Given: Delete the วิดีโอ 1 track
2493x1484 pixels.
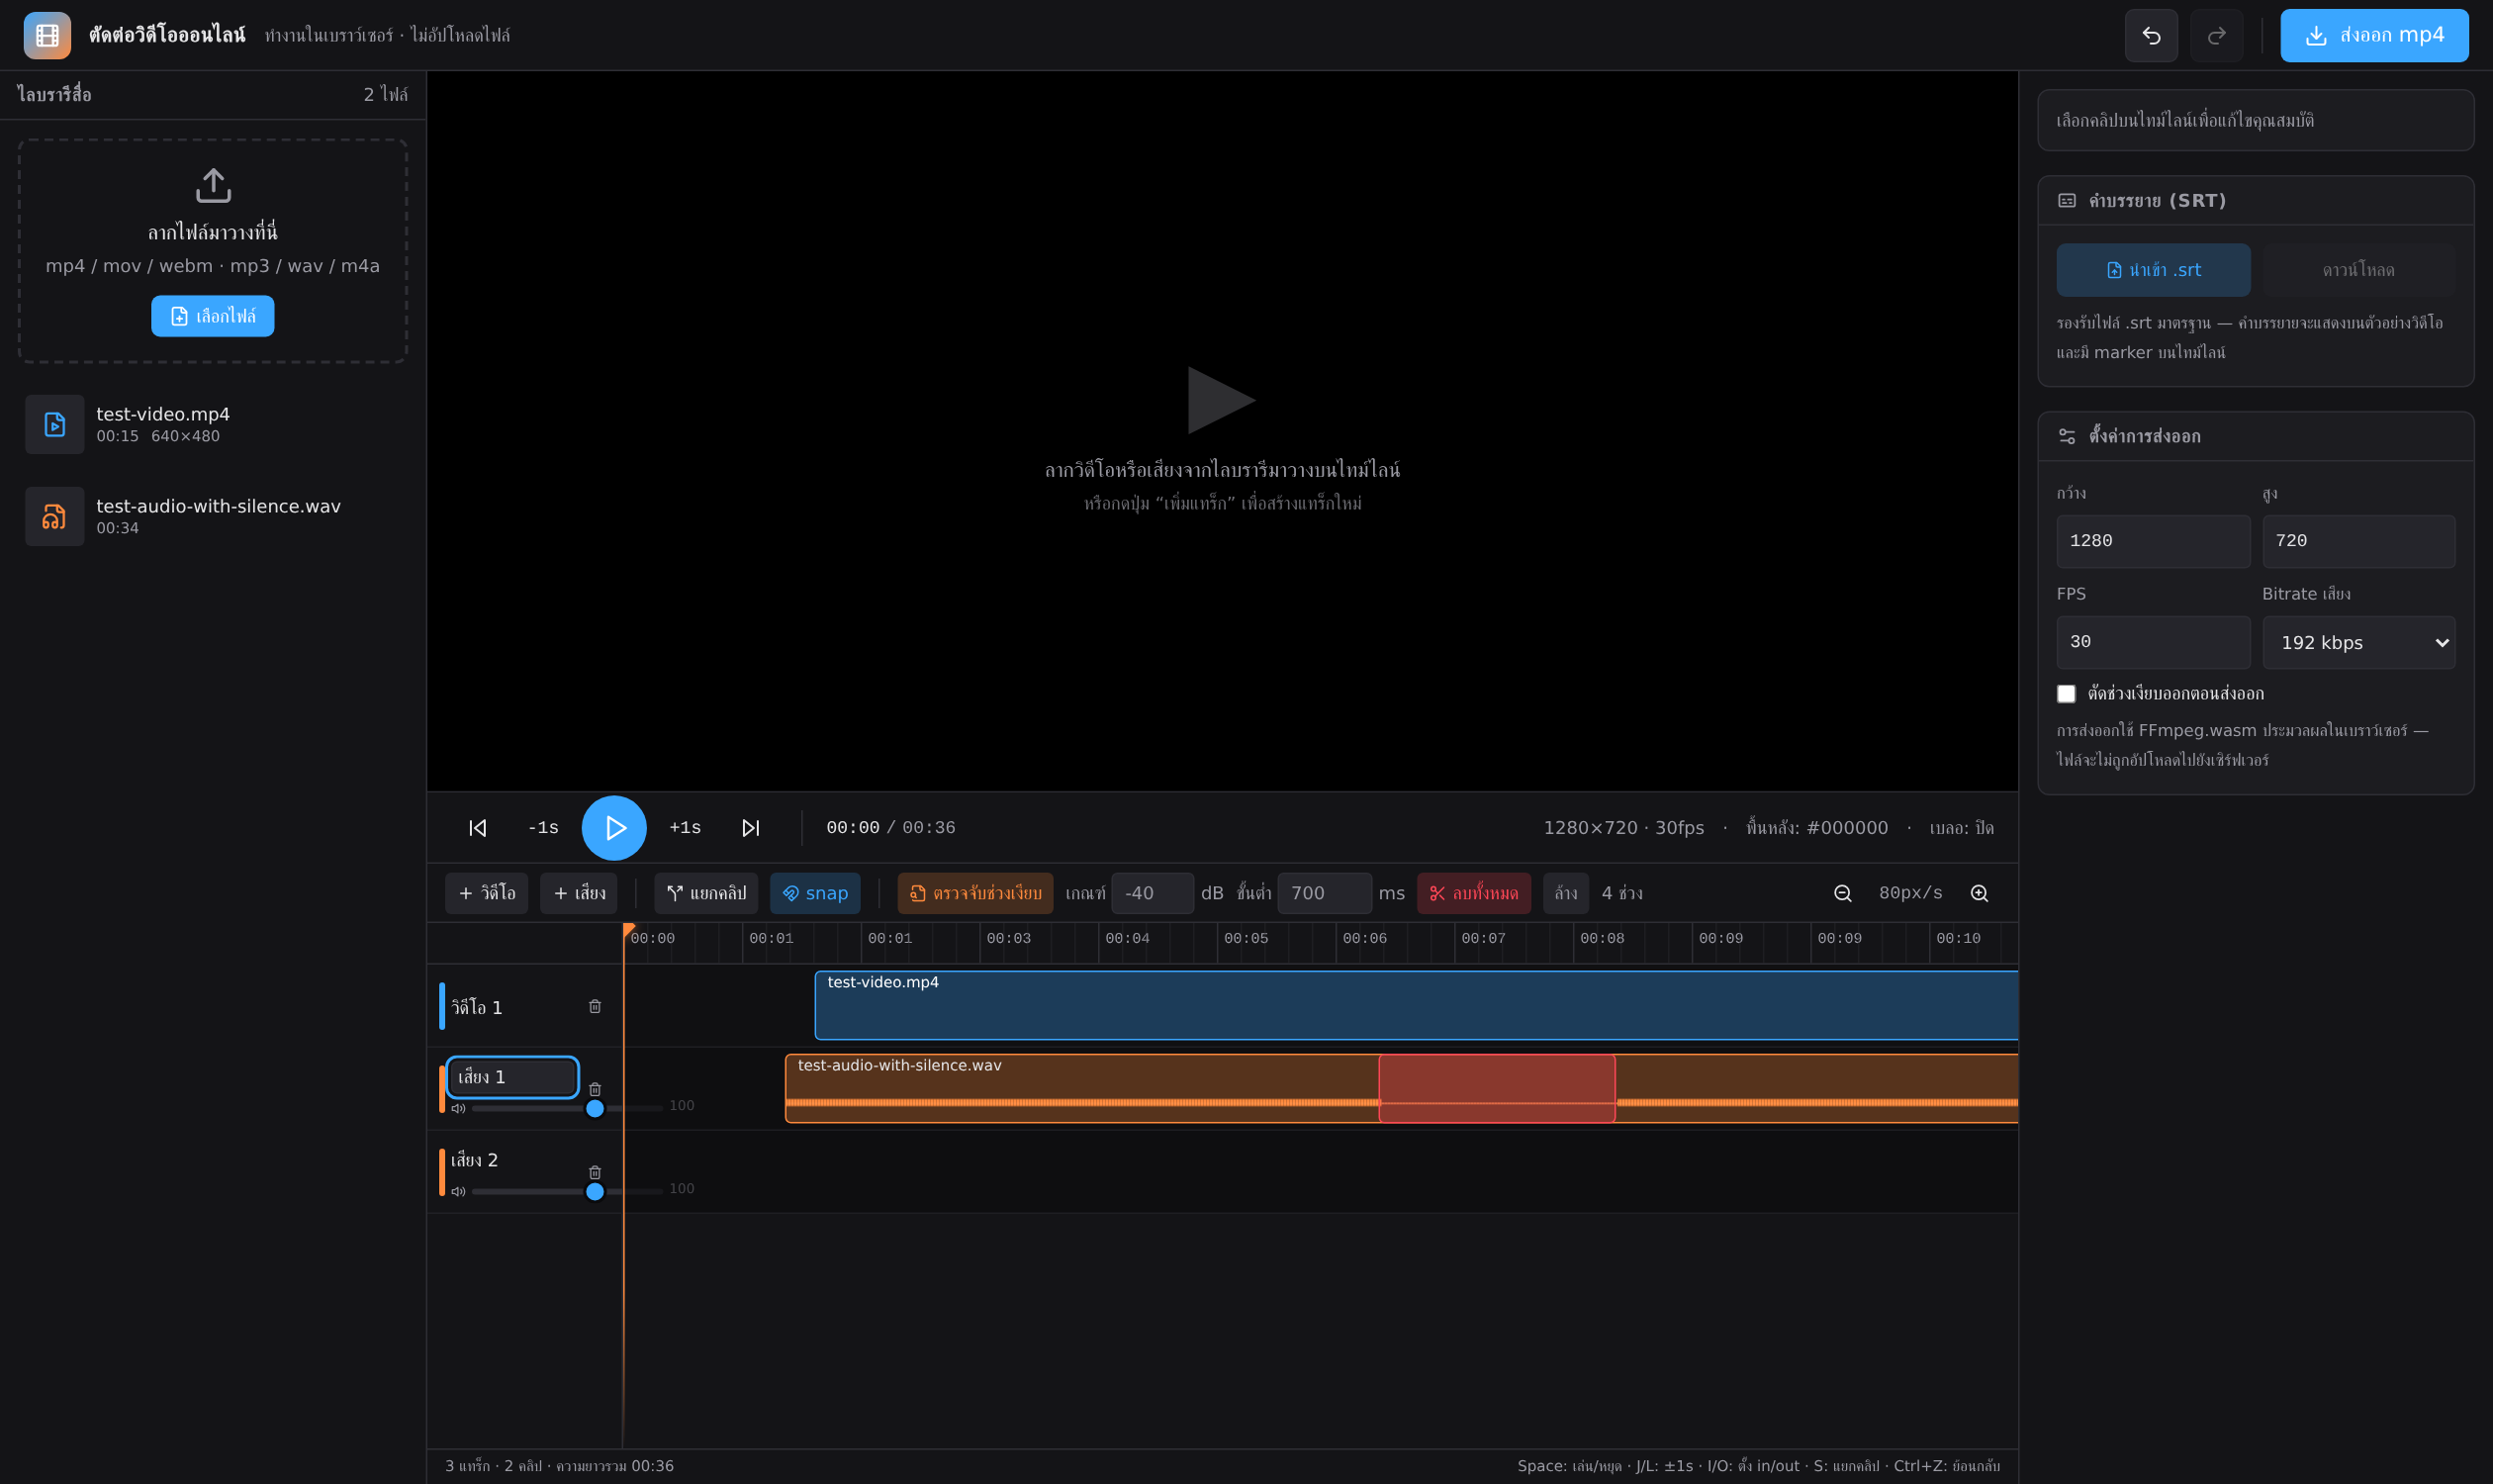Looking at the screenshot, I should click(x=595, y=1006).
